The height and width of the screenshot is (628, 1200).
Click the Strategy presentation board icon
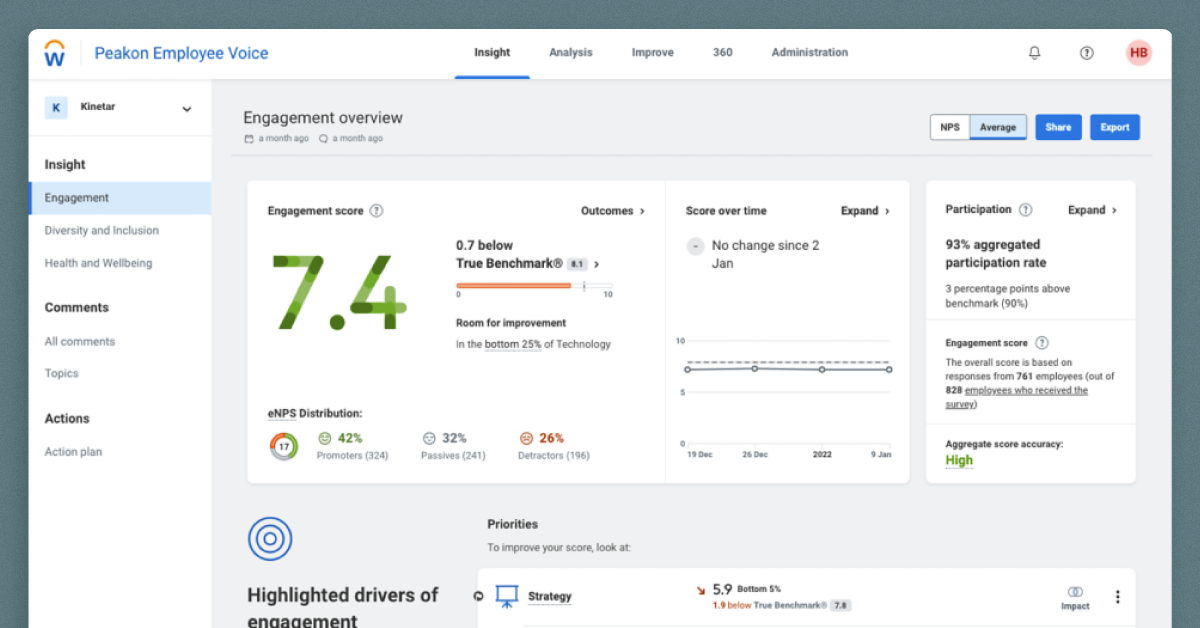click(507, 597)
